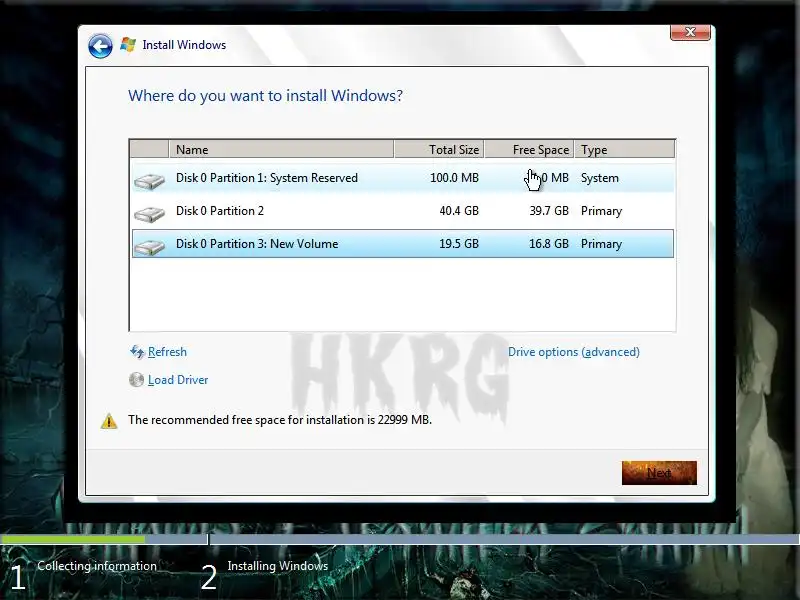The width and height of the screenshot is (800, 600).
Task: Sort by the Free Space column header
Action: tap(529, 149)
